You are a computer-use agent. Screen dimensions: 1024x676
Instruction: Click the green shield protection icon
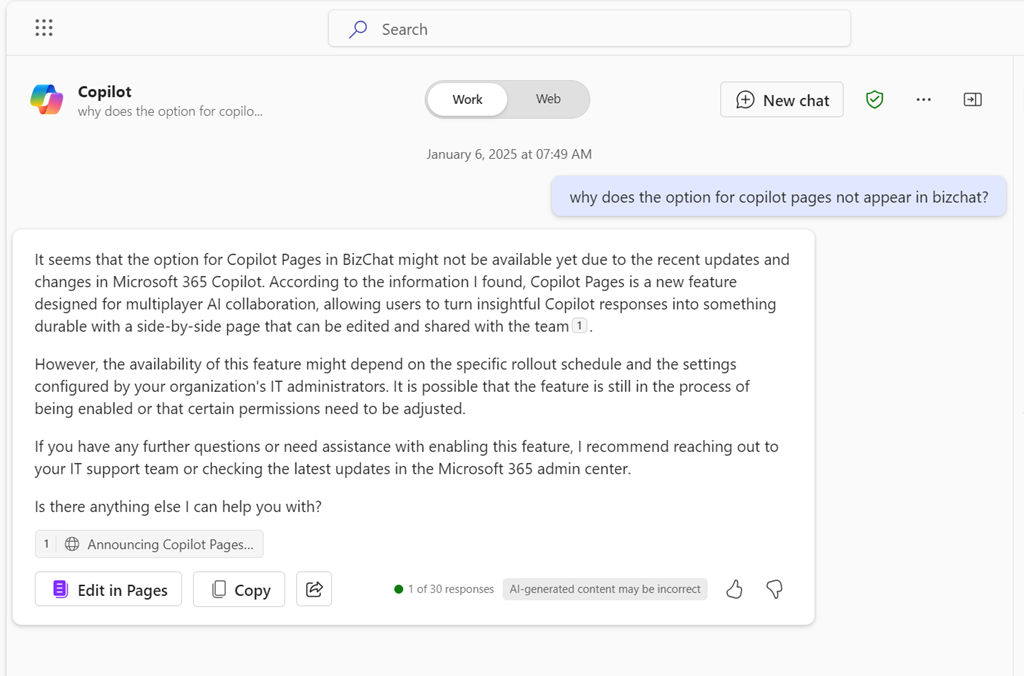875,100
